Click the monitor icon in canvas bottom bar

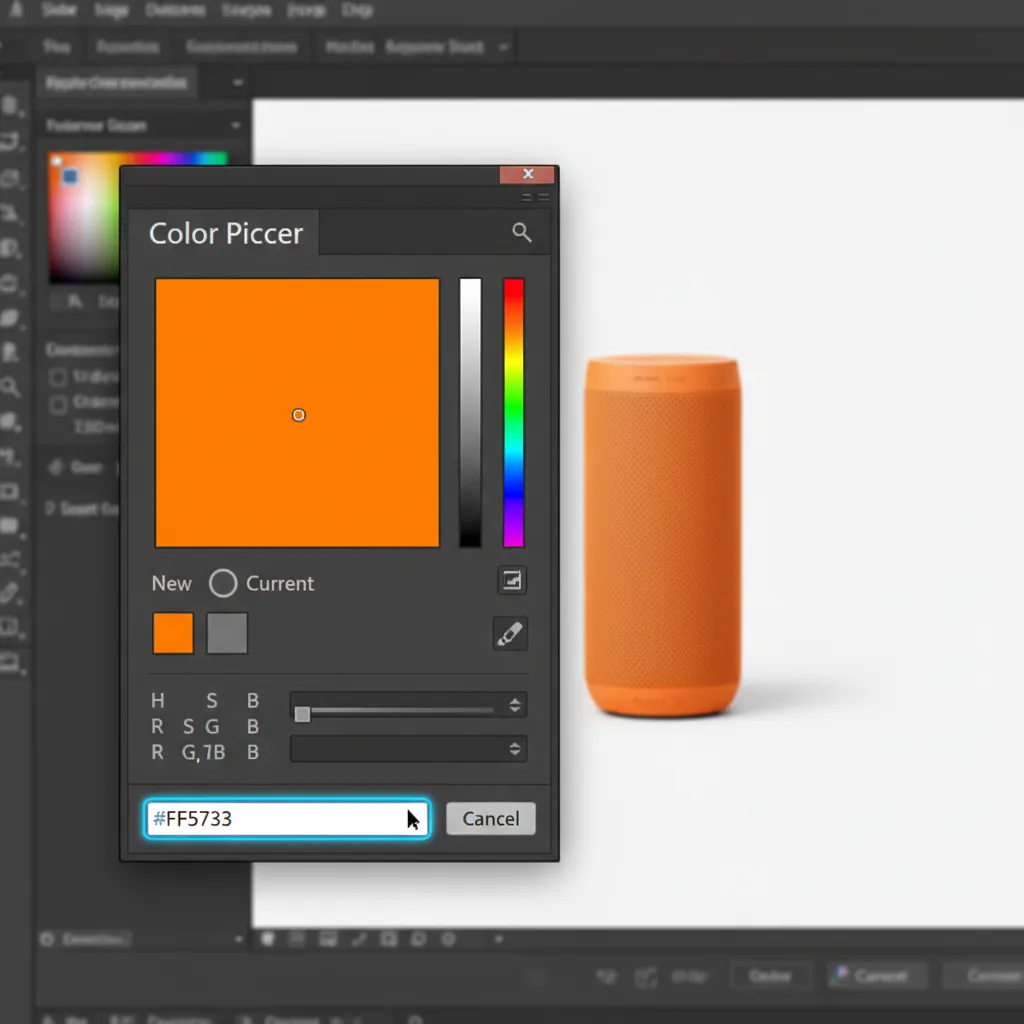click(x=328, y=939)
